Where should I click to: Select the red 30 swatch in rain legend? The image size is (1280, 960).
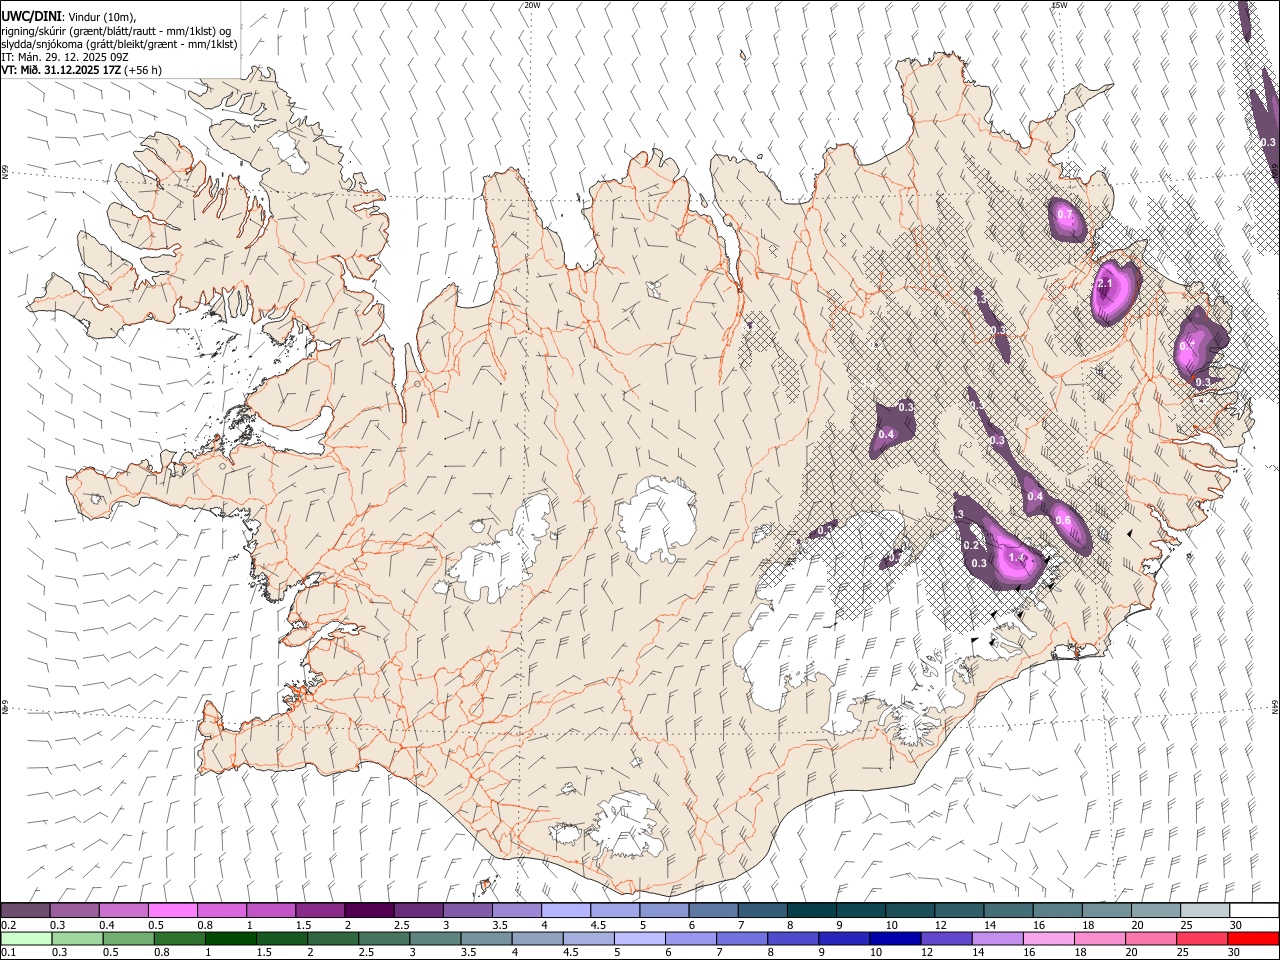click(x=1254, y=939)
